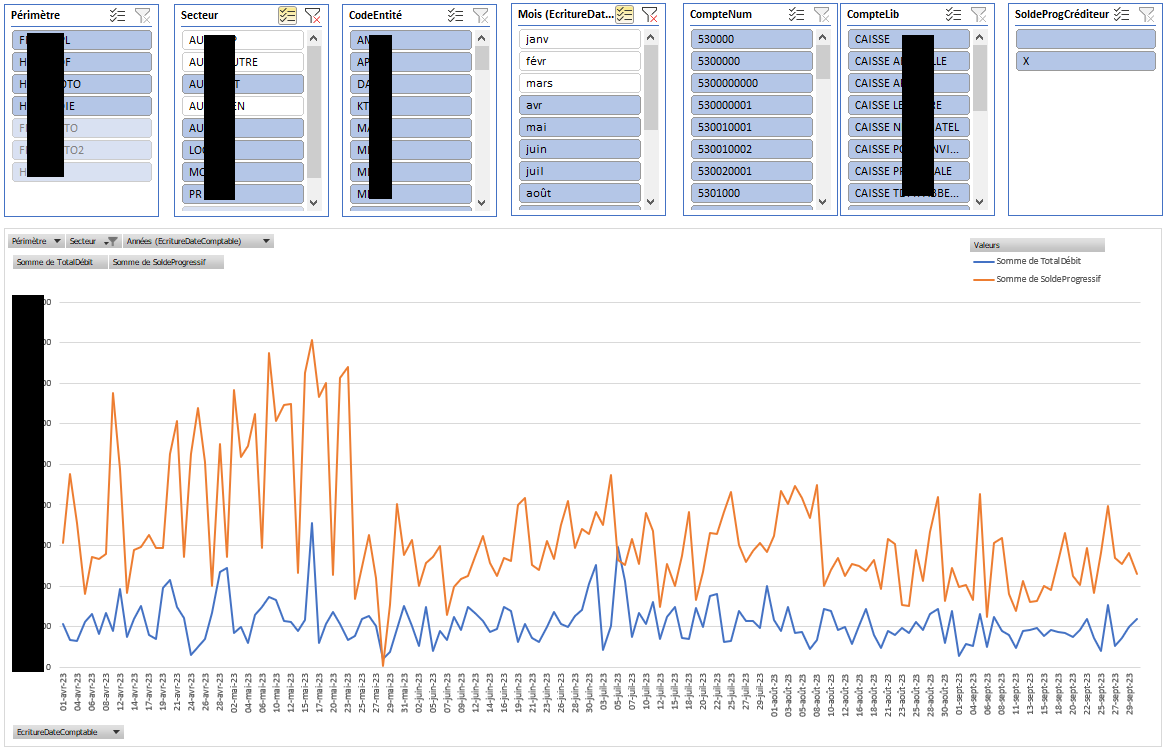The height and width of the screenshot is (754, 1168).
Task: Toggle the juil month in the Mois slicer
Action: coord(580,171)
